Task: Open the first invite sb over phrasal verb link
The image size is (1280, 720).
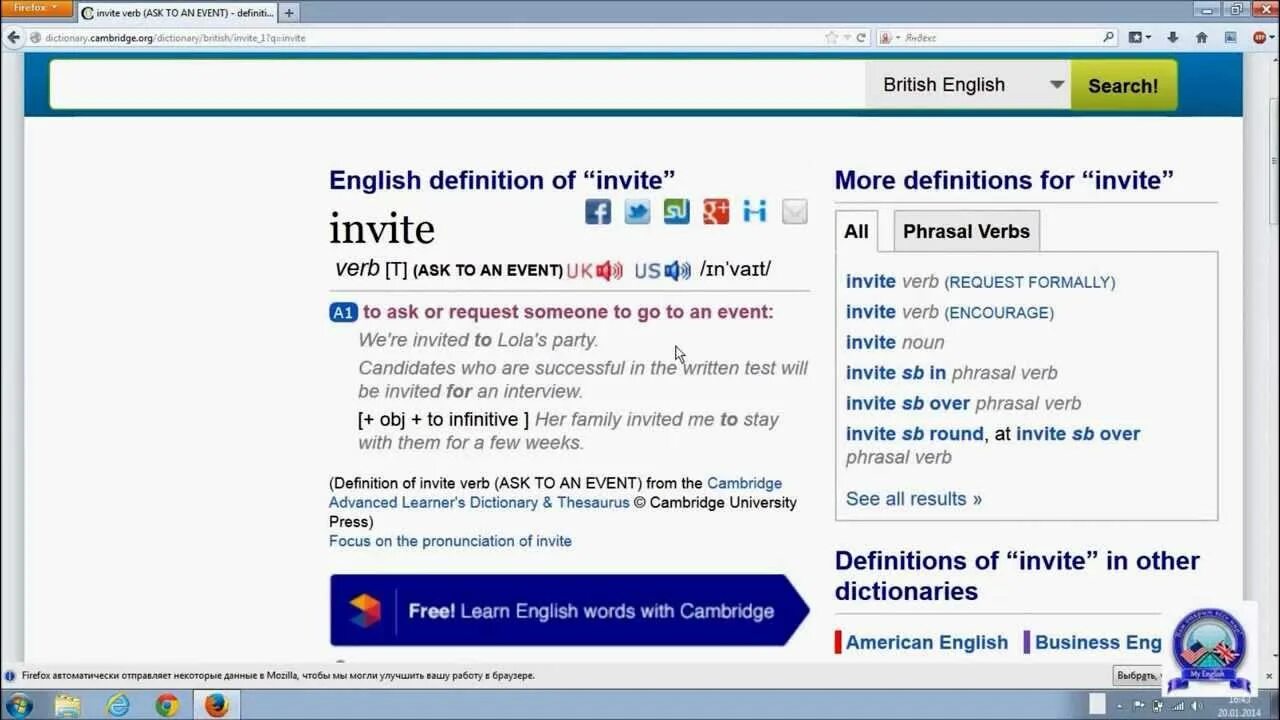Action: [x=963, y=403]
